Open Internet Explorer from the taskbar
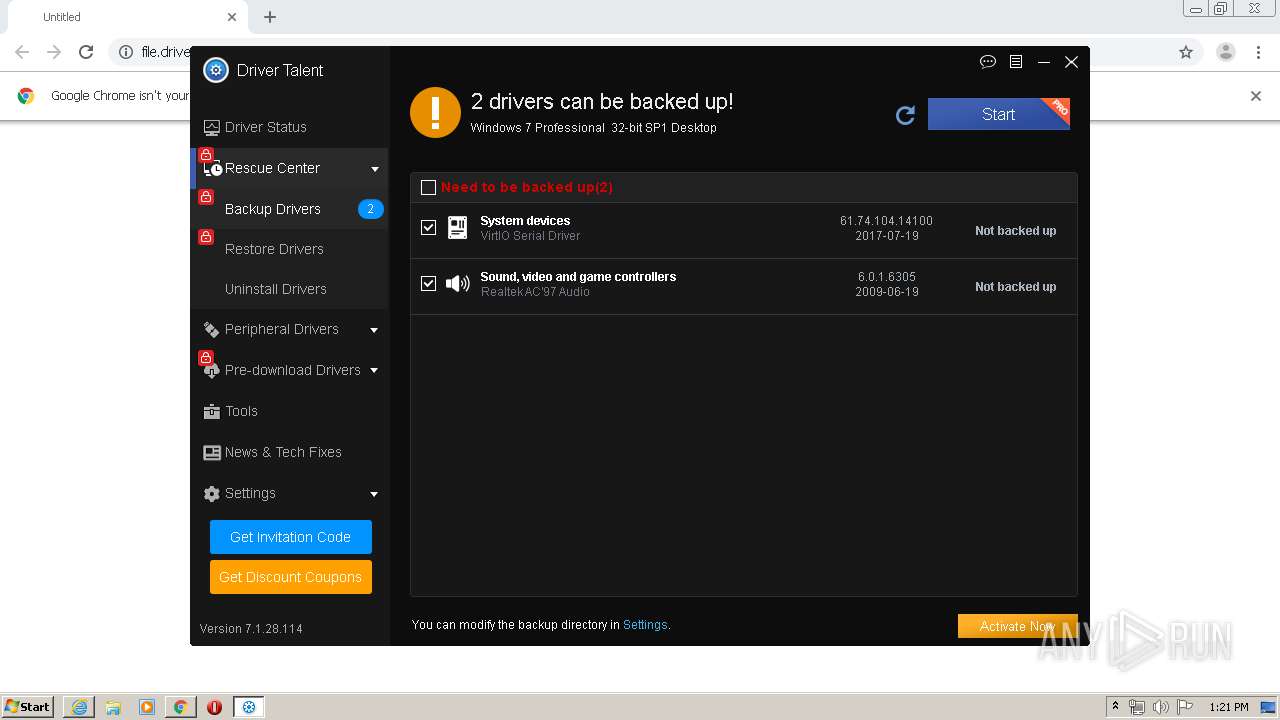Screen dimensions: 1280x720 tap(79, 707)
